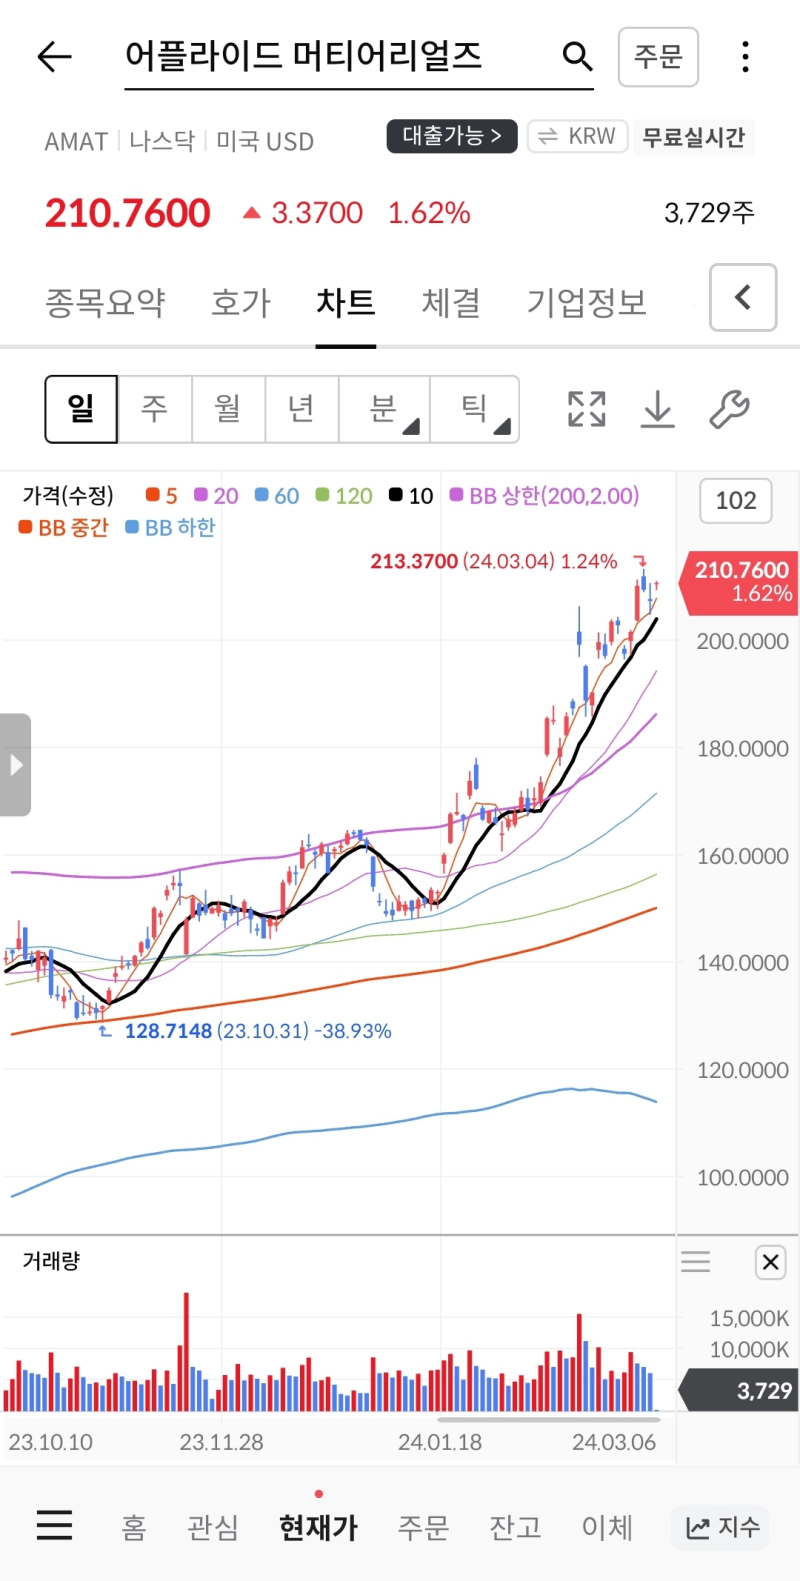
Task: Tap the tab-scroll left chevron button
Action: pos(743,297)
